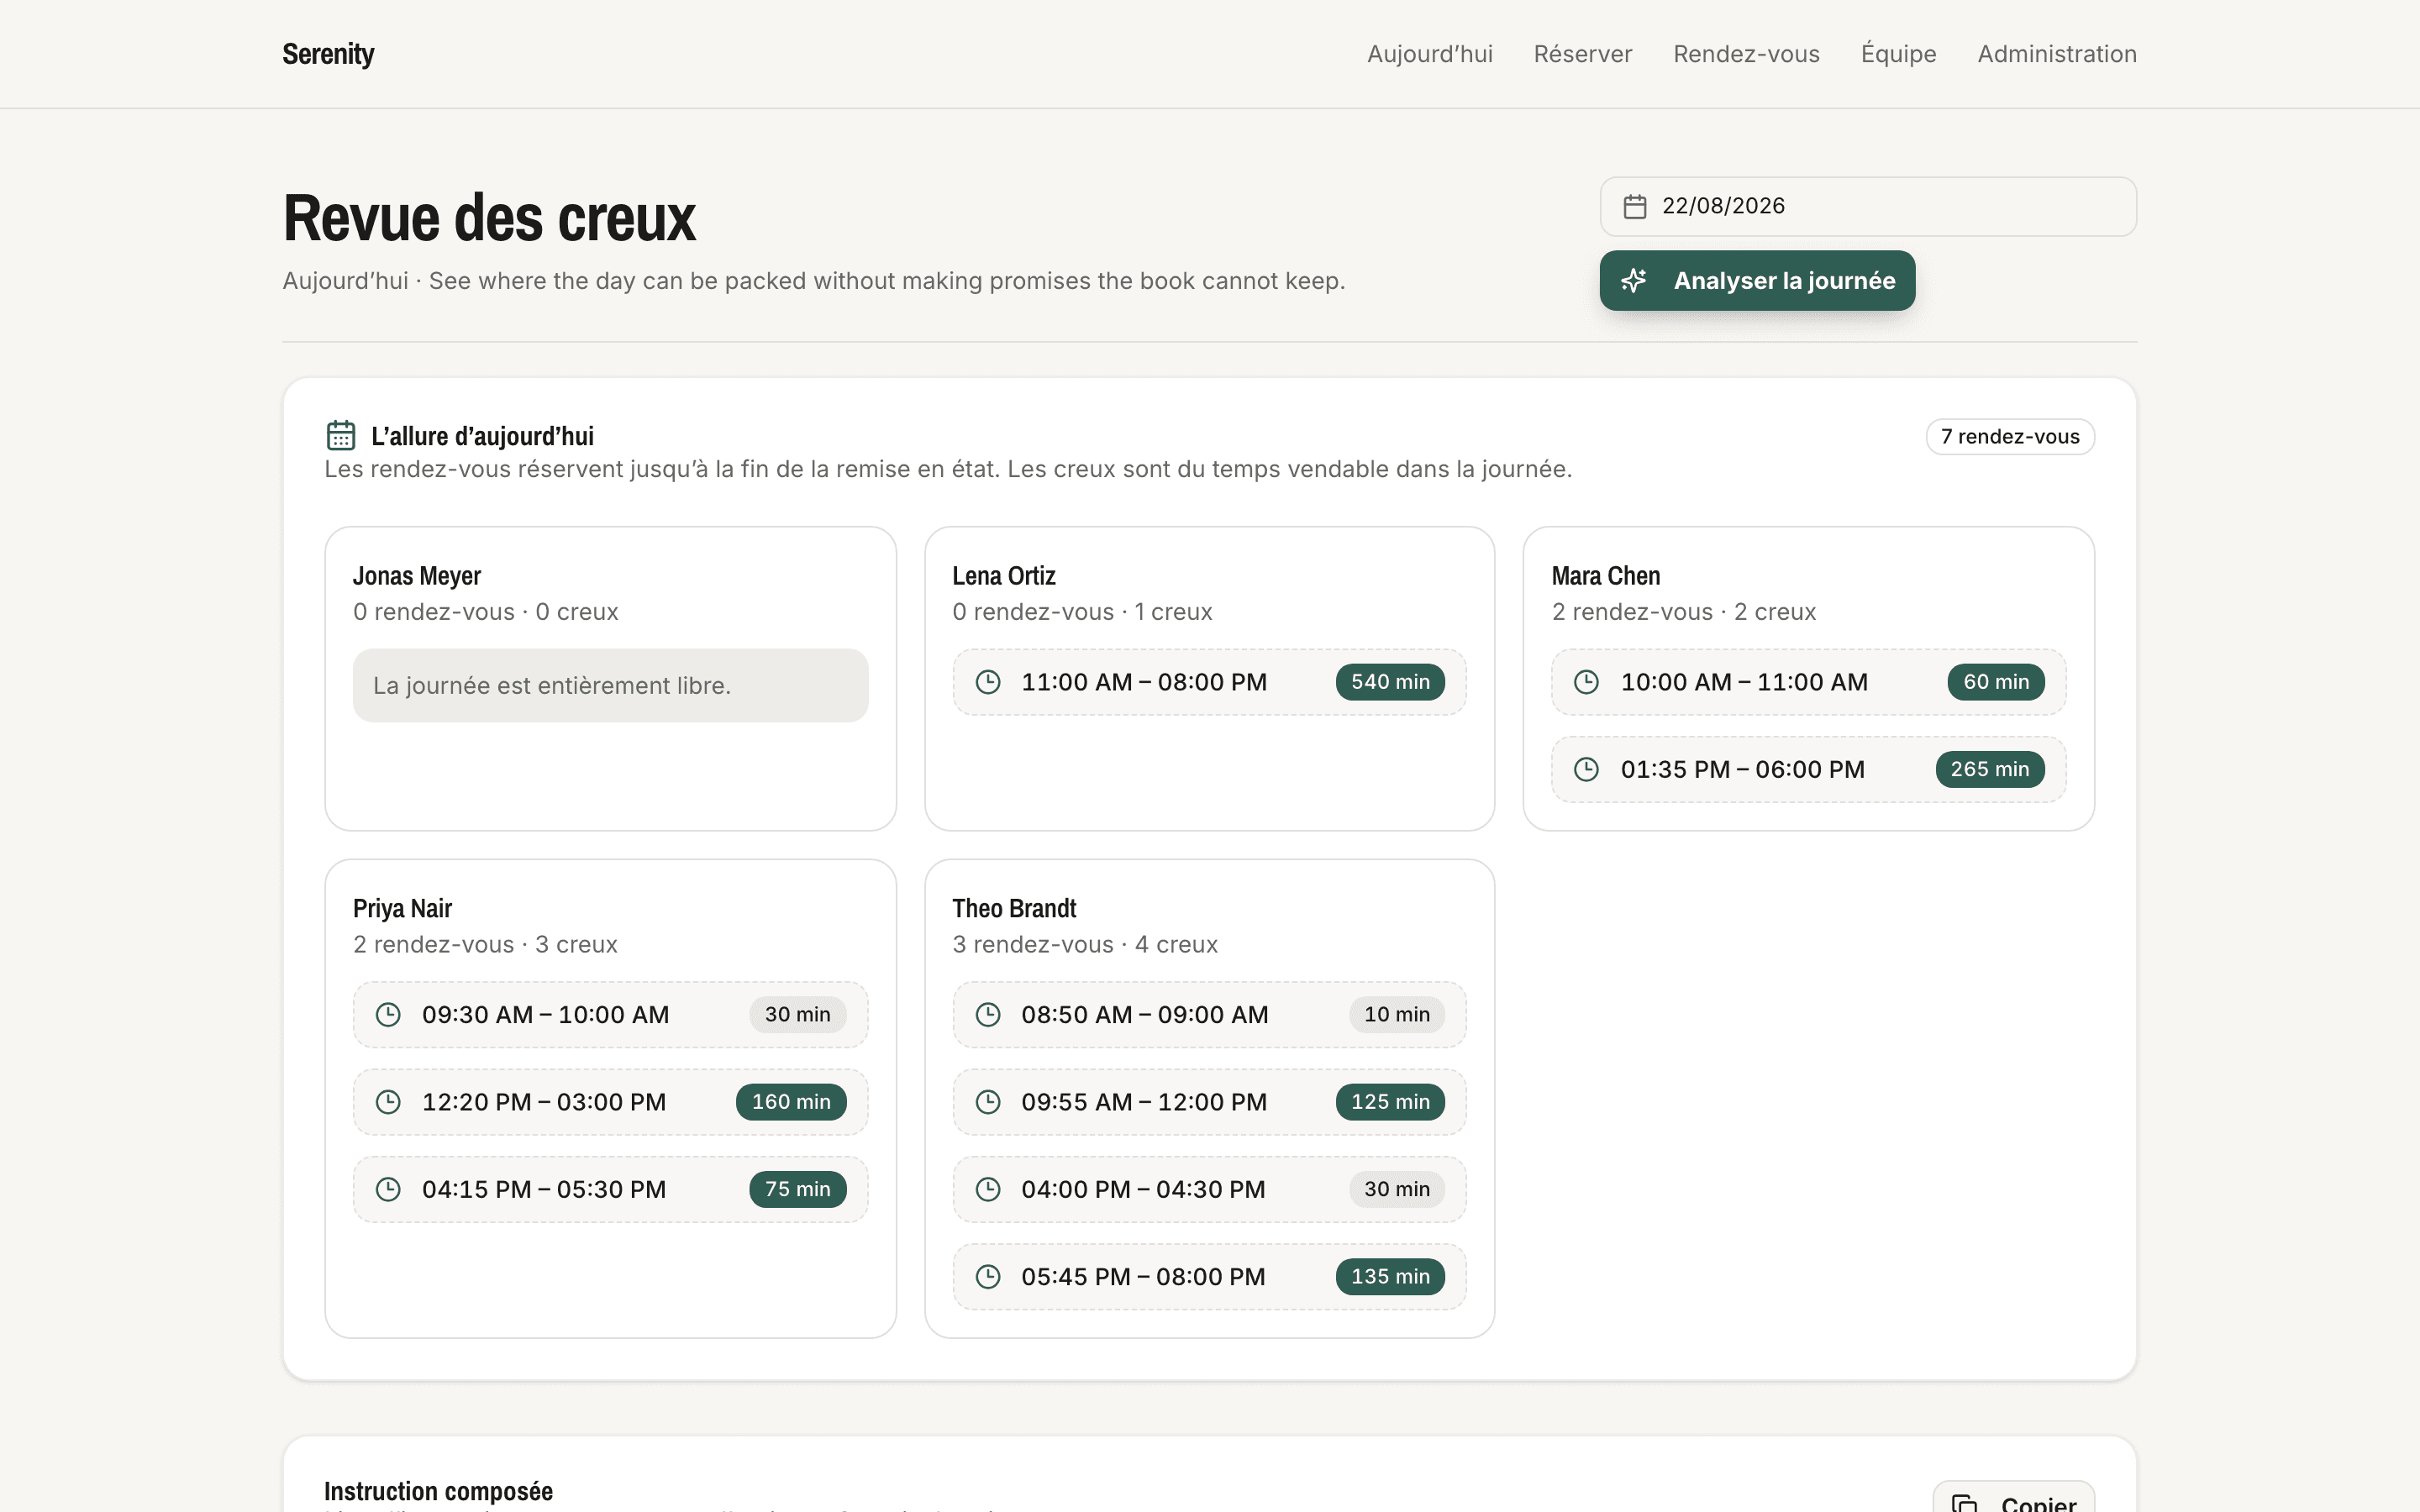
Task: Click the sparkle icon on Analyser button
Action: pos(1633,281)
